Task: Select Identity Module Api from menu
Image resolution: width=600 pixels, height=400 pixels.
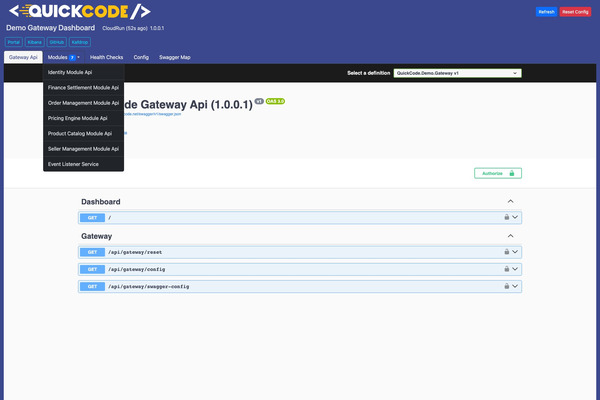Action: (x=83, y=72)
